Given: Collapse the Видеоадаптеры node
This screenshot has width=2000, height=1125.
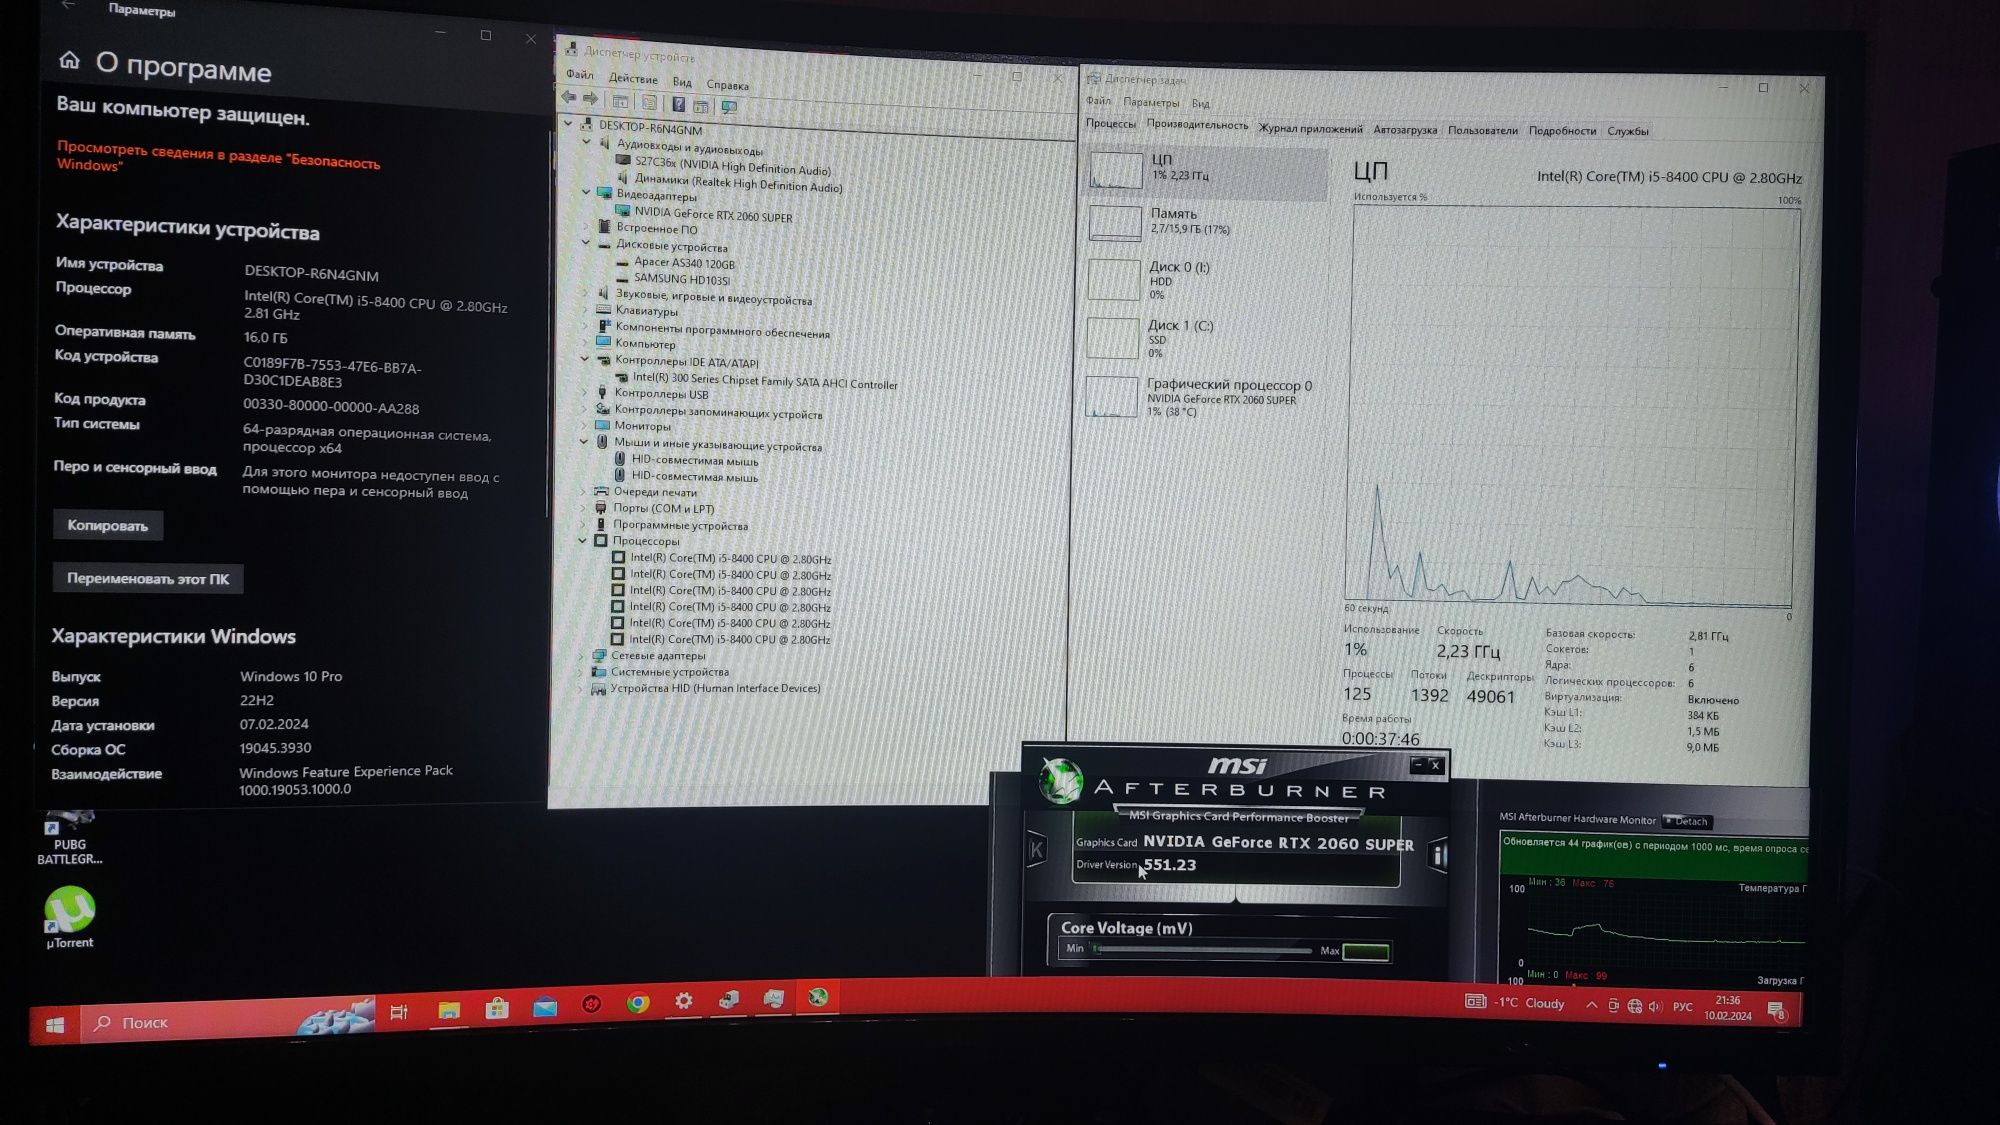Looking at the screenshot, I should click(x=587, y=192).
